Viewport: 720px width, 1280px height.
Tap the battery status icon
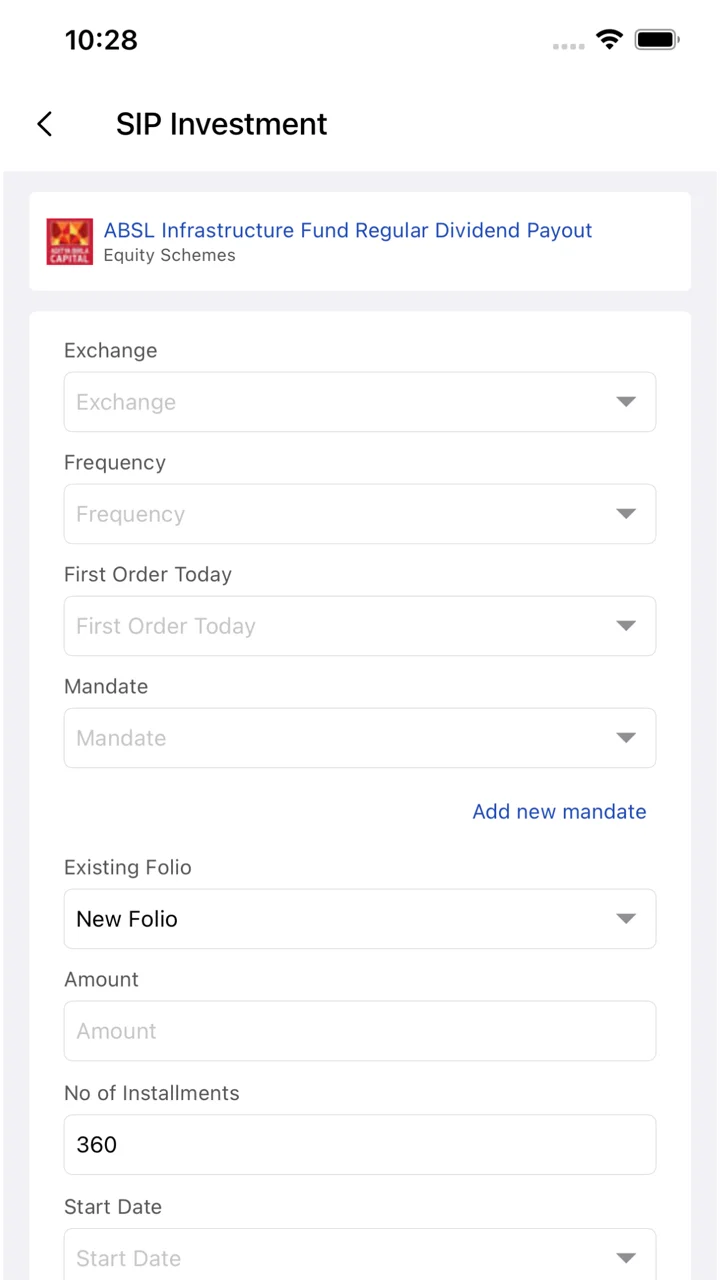(x=658, y=40)
